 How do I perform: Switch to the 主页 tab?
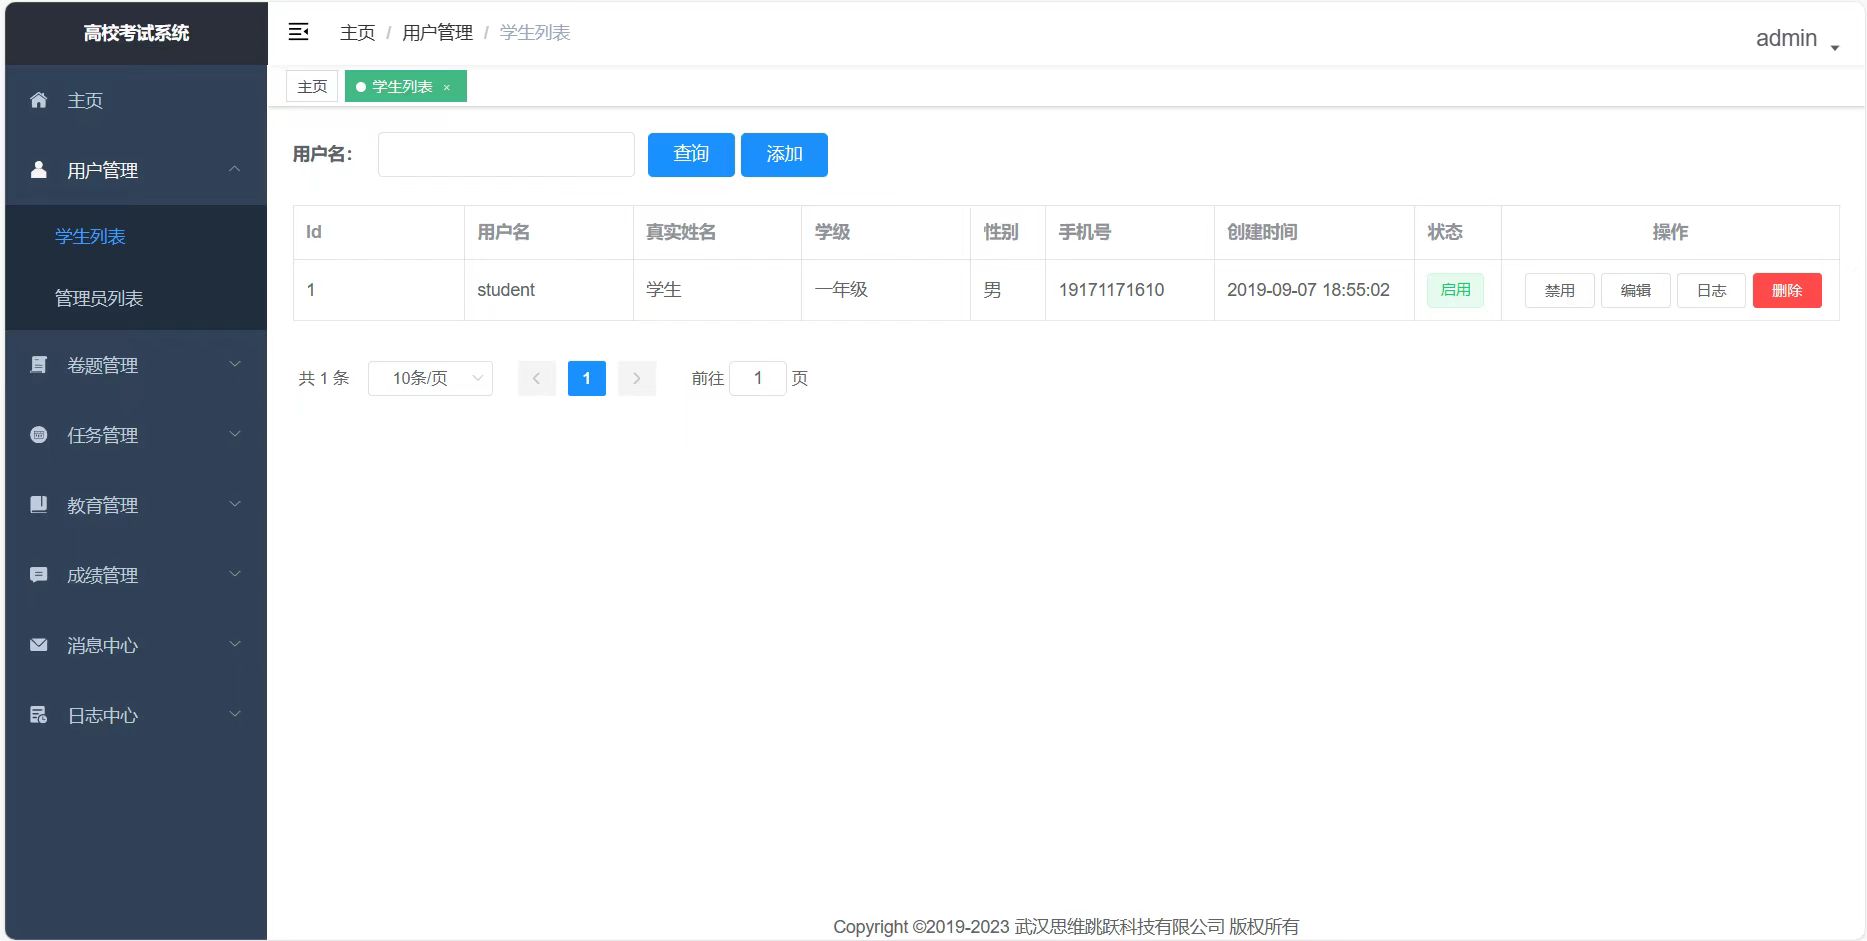pos(312,87)
